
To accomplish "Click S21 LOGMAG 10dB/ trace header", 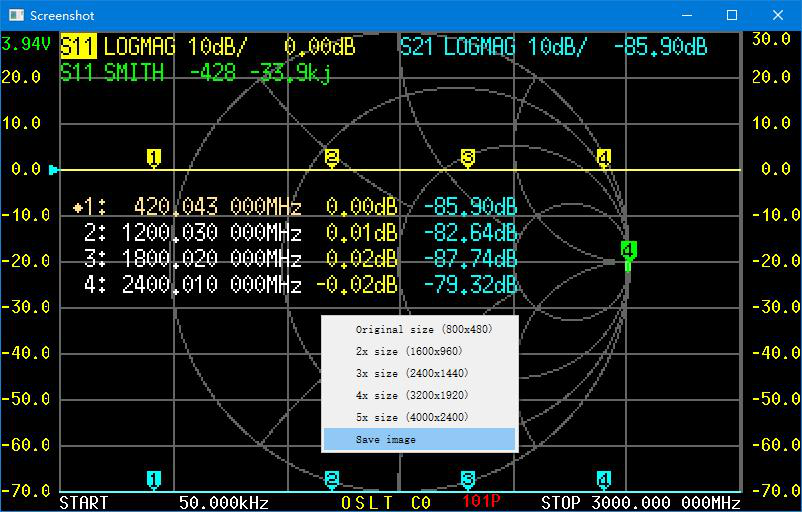I will [x=493, y=47].
